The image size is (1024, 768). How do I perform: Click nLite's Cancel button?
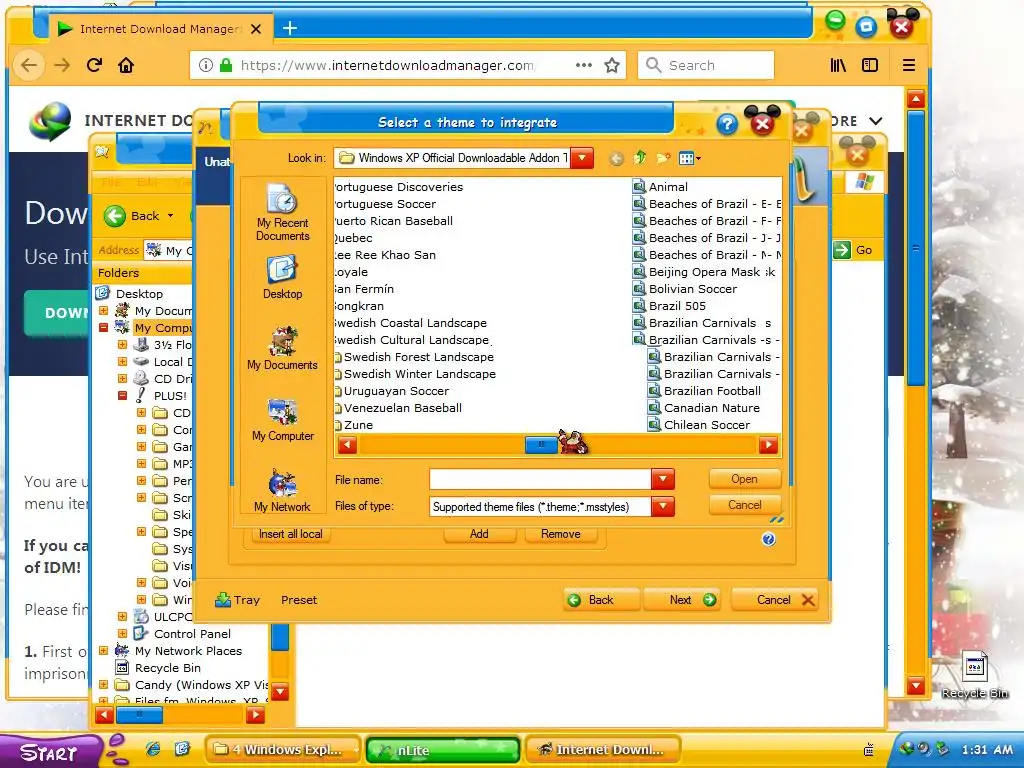(775, 600)
